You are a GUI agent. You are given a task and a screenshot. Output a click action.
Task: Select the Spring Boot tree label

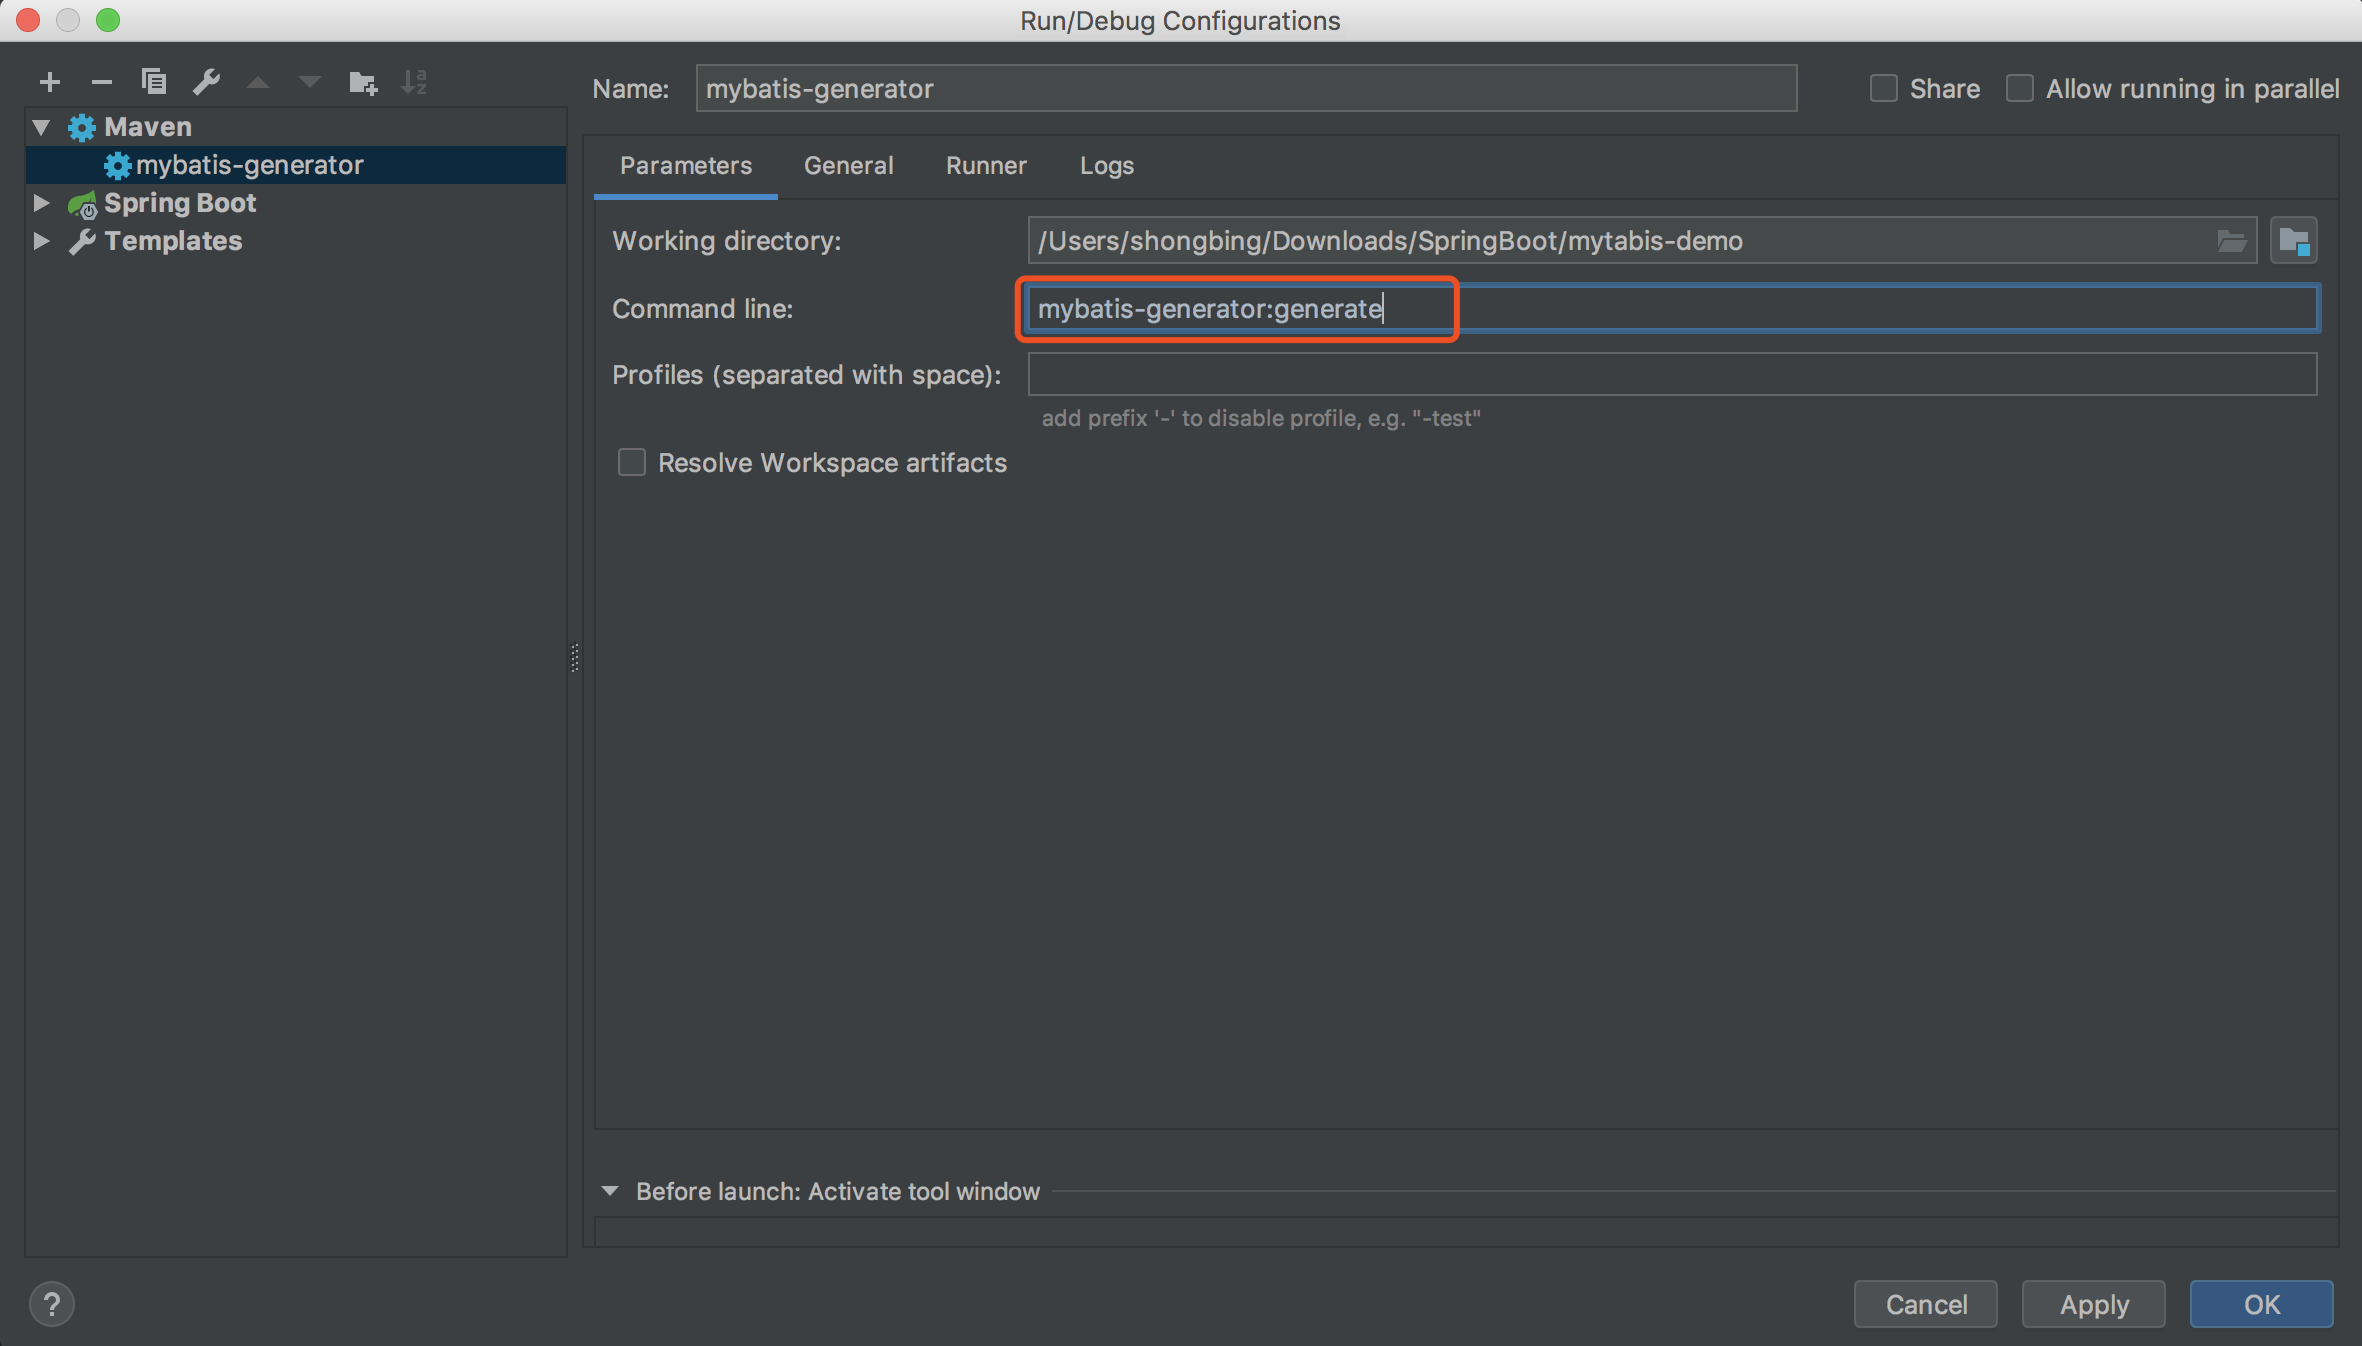180,203
